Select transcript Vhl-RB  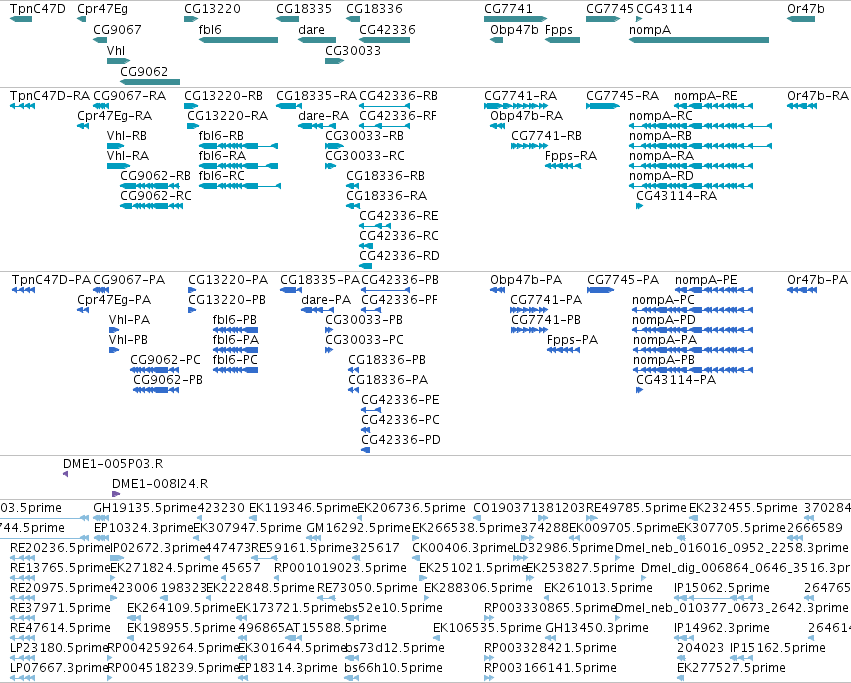point(127,136)
